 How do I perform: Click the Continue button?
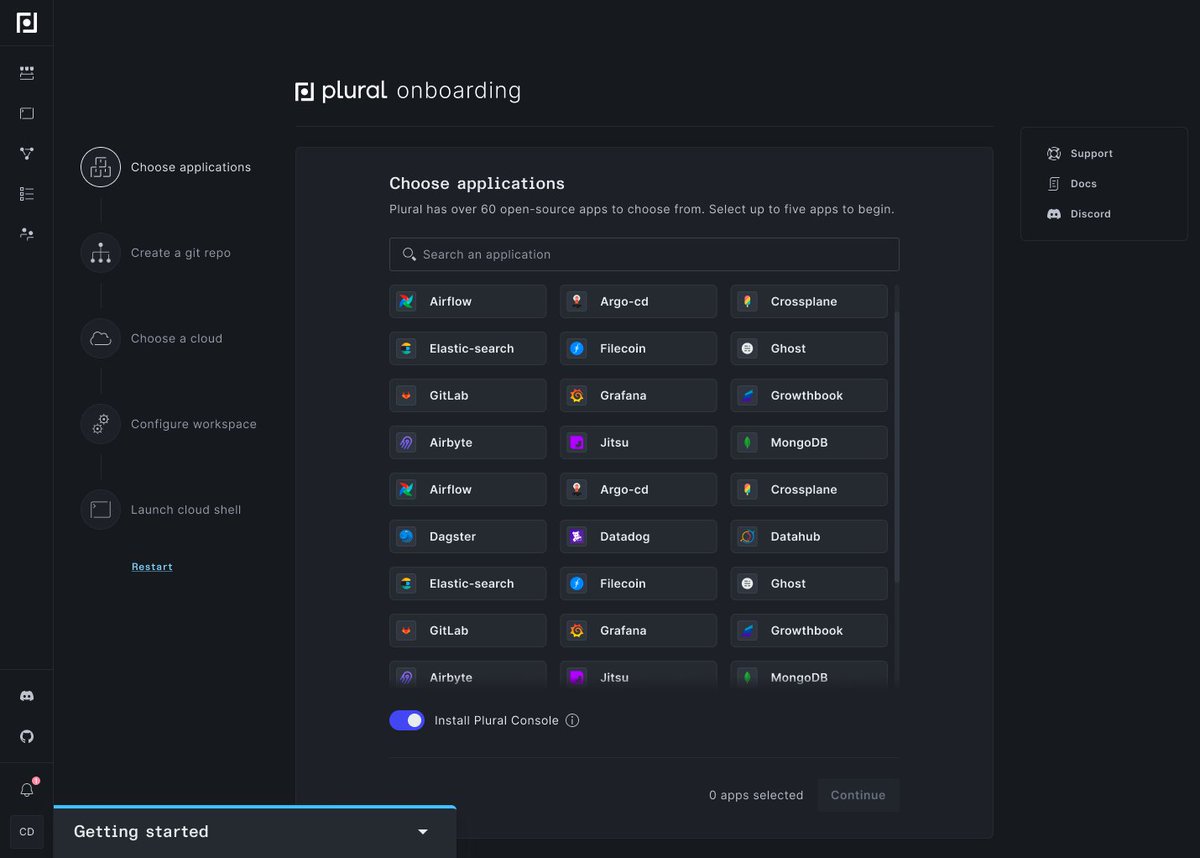858,795
